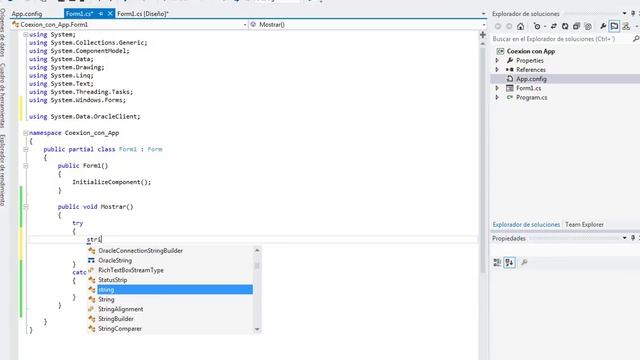Click the class icon beside StatusStrip suggestion

tap(92, 280)
